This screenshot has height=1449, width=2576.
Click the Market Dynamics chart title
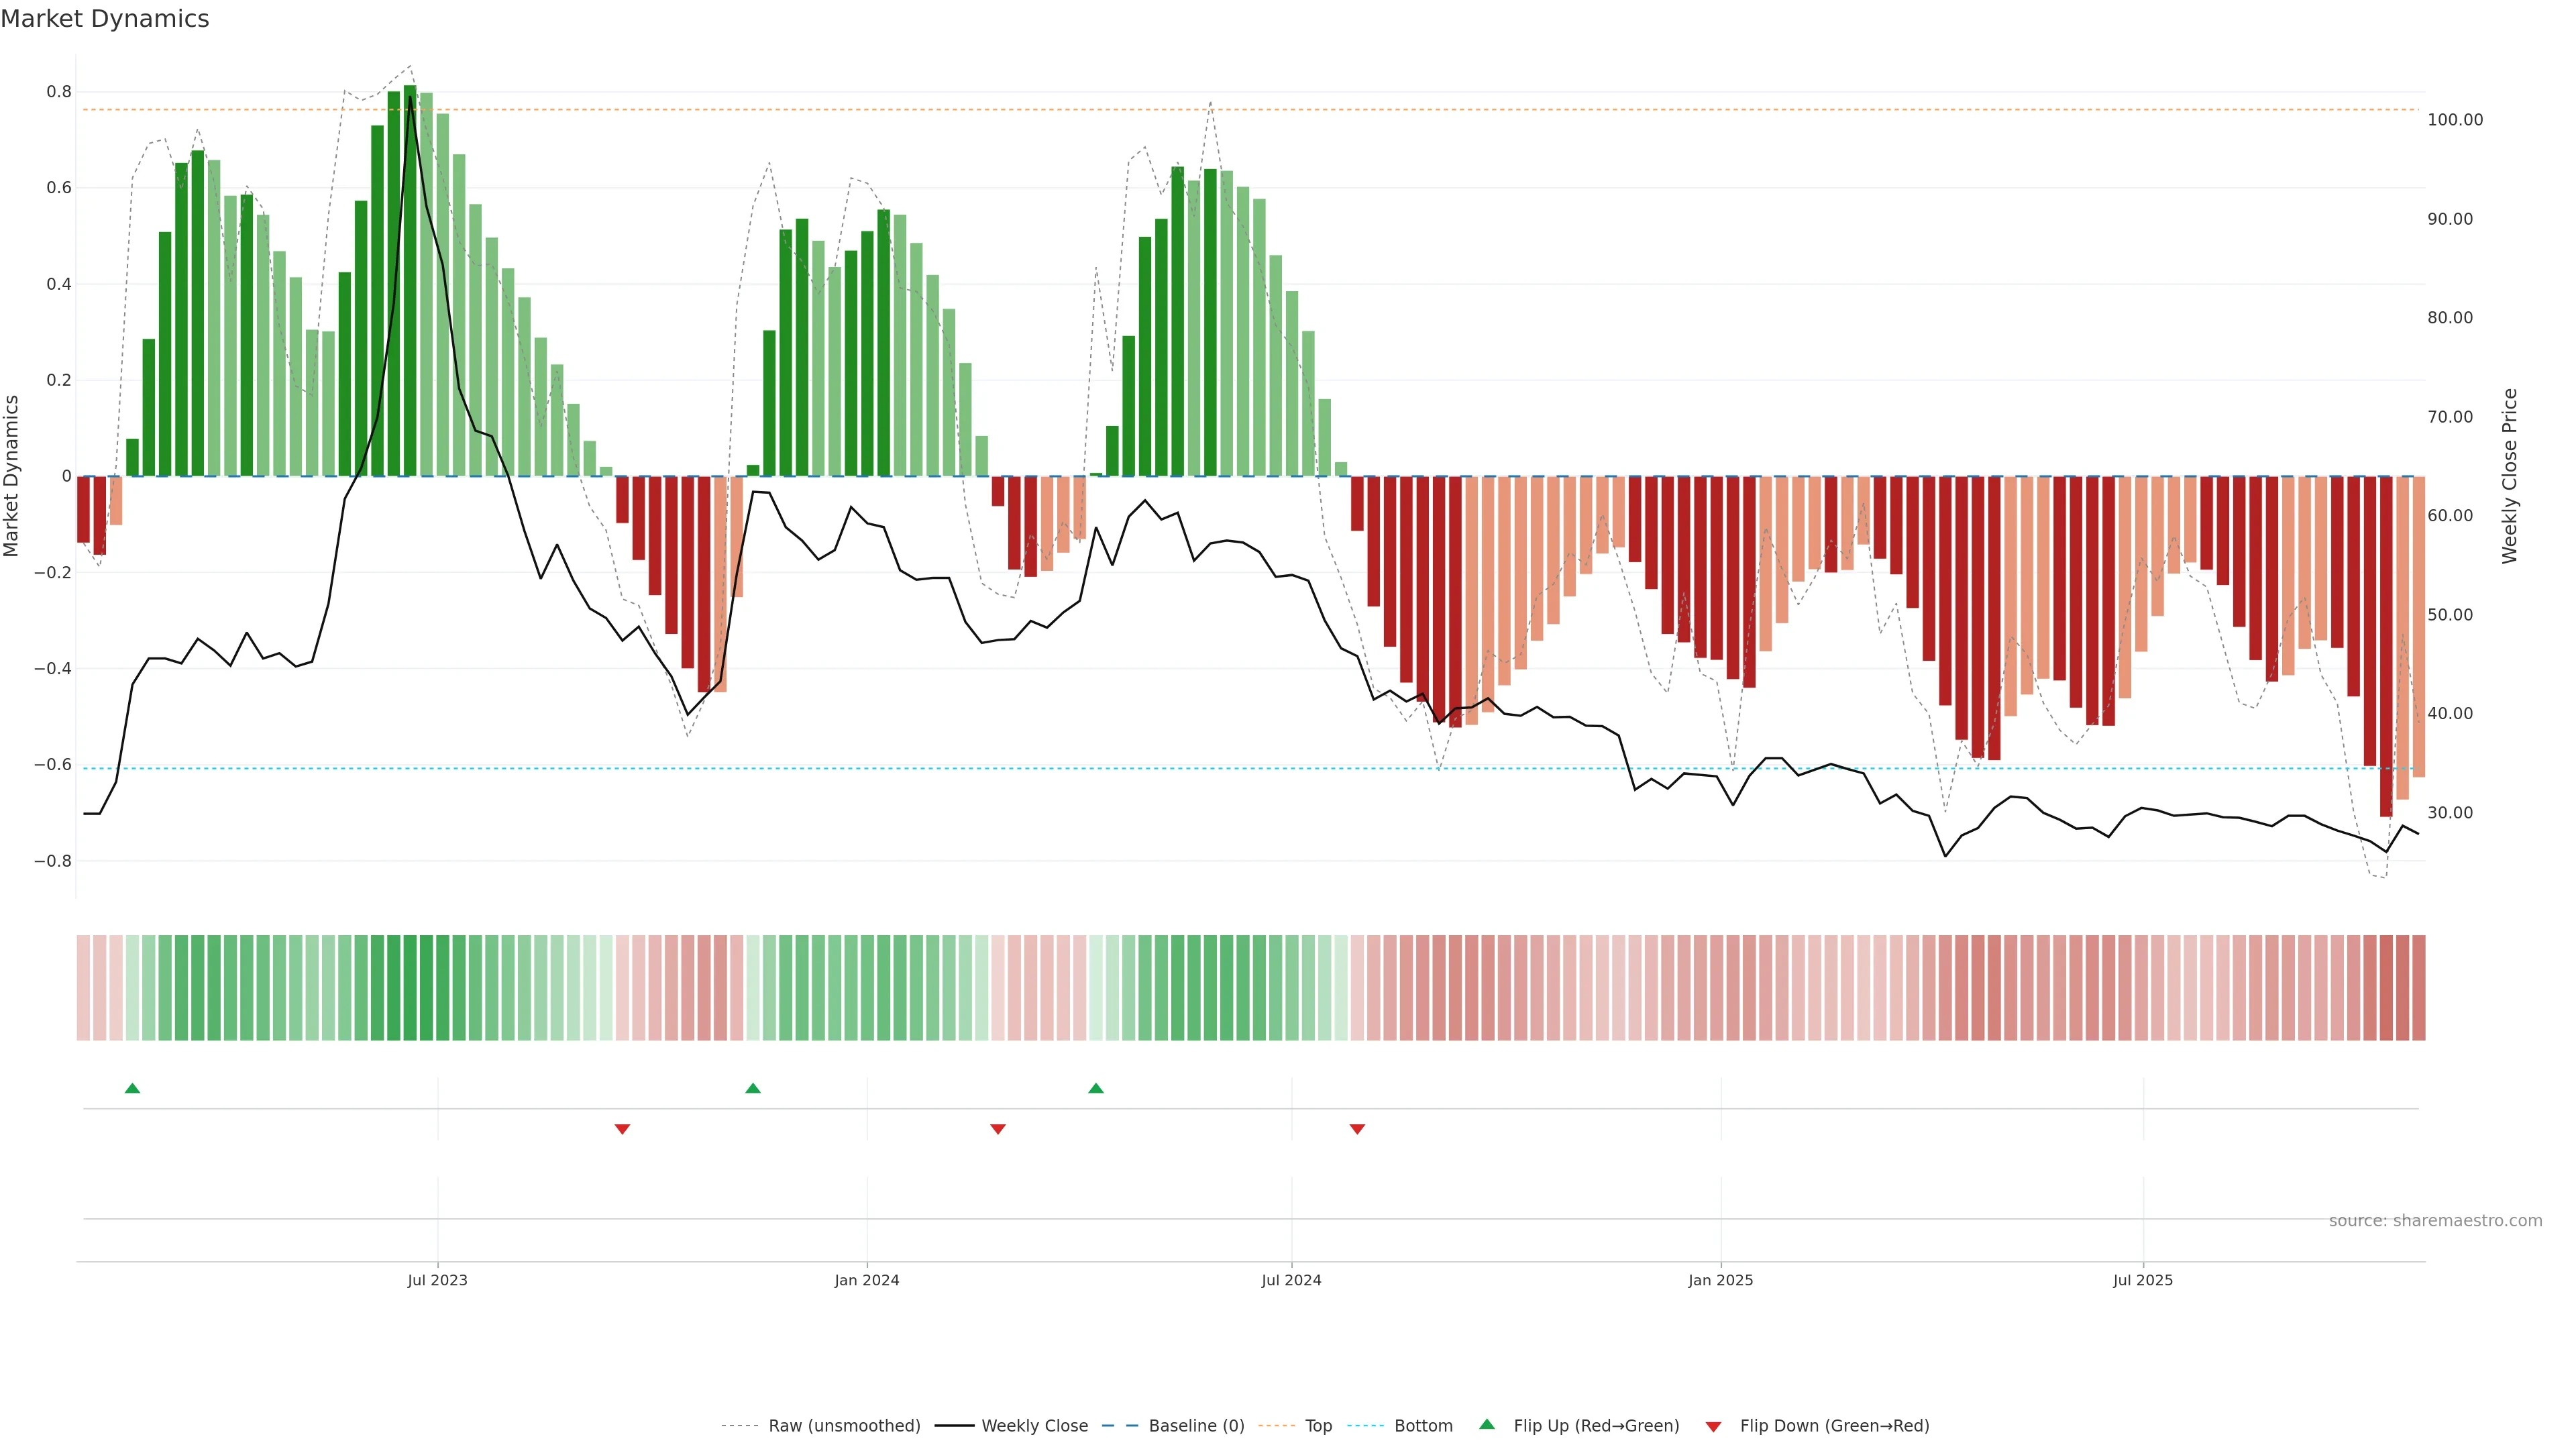click(x=105, y=19)
